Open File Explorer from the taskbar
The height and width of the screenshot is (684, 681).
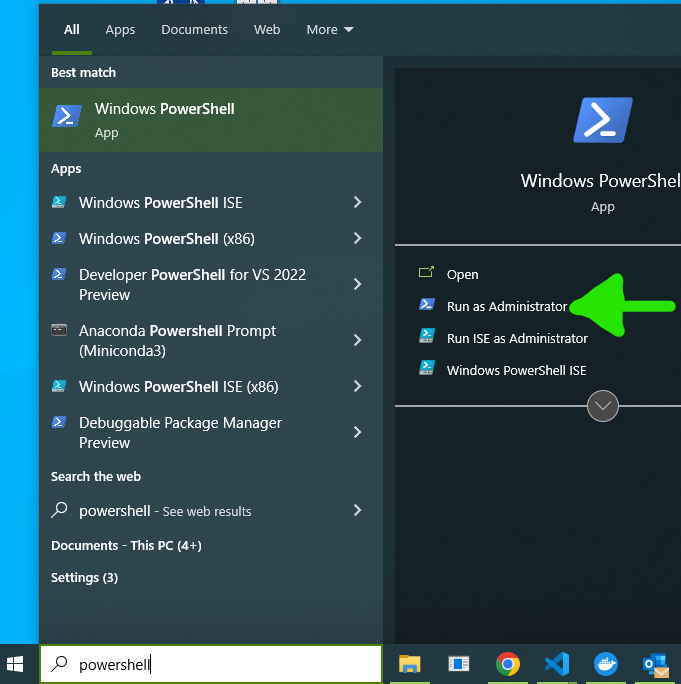tap(410, 664)
